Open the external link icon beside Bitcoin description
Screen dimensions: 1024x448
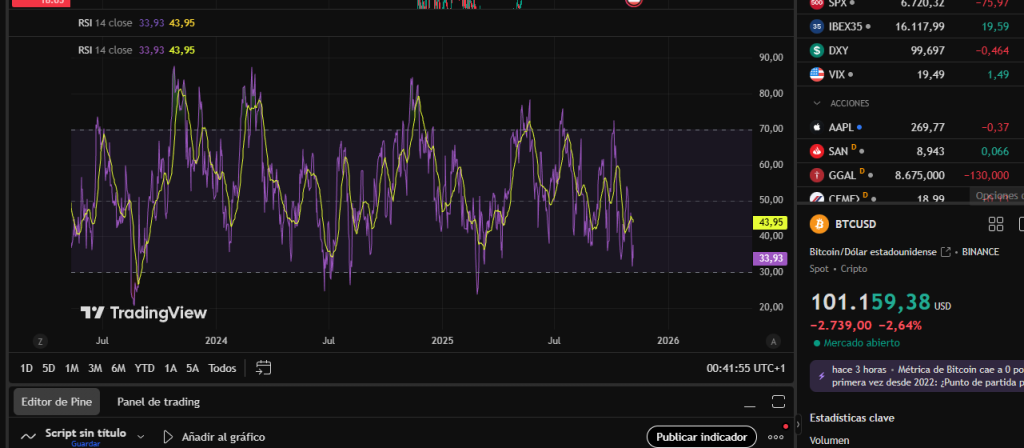946,252
